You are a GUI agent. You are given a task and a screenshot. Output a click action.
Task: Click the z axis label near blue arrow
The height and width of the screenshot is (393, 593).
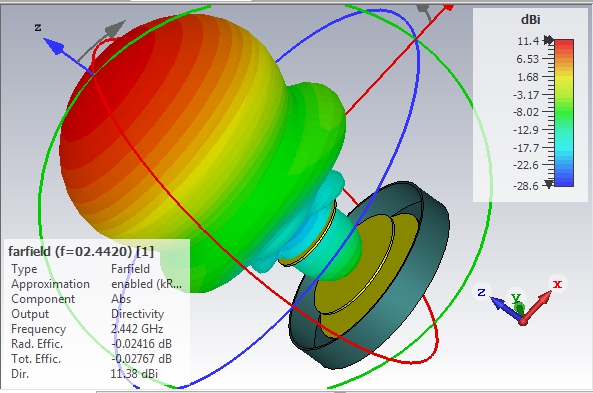[x=37, y=27]
